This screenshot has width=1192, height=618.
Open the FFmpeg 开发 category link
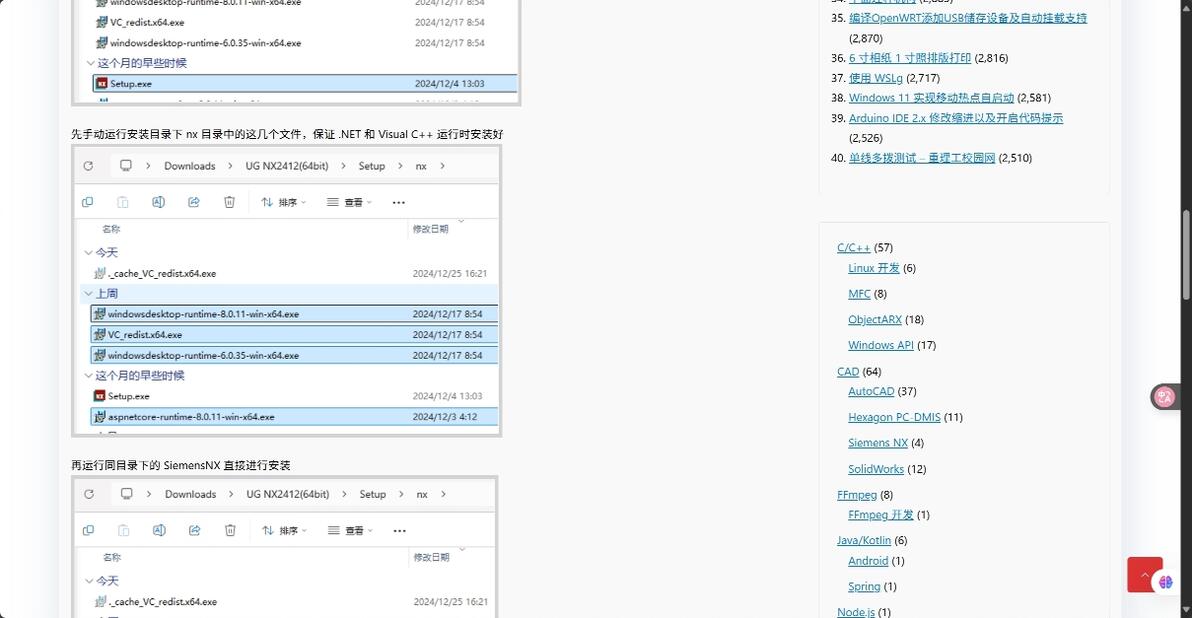[x=880, y=515]
